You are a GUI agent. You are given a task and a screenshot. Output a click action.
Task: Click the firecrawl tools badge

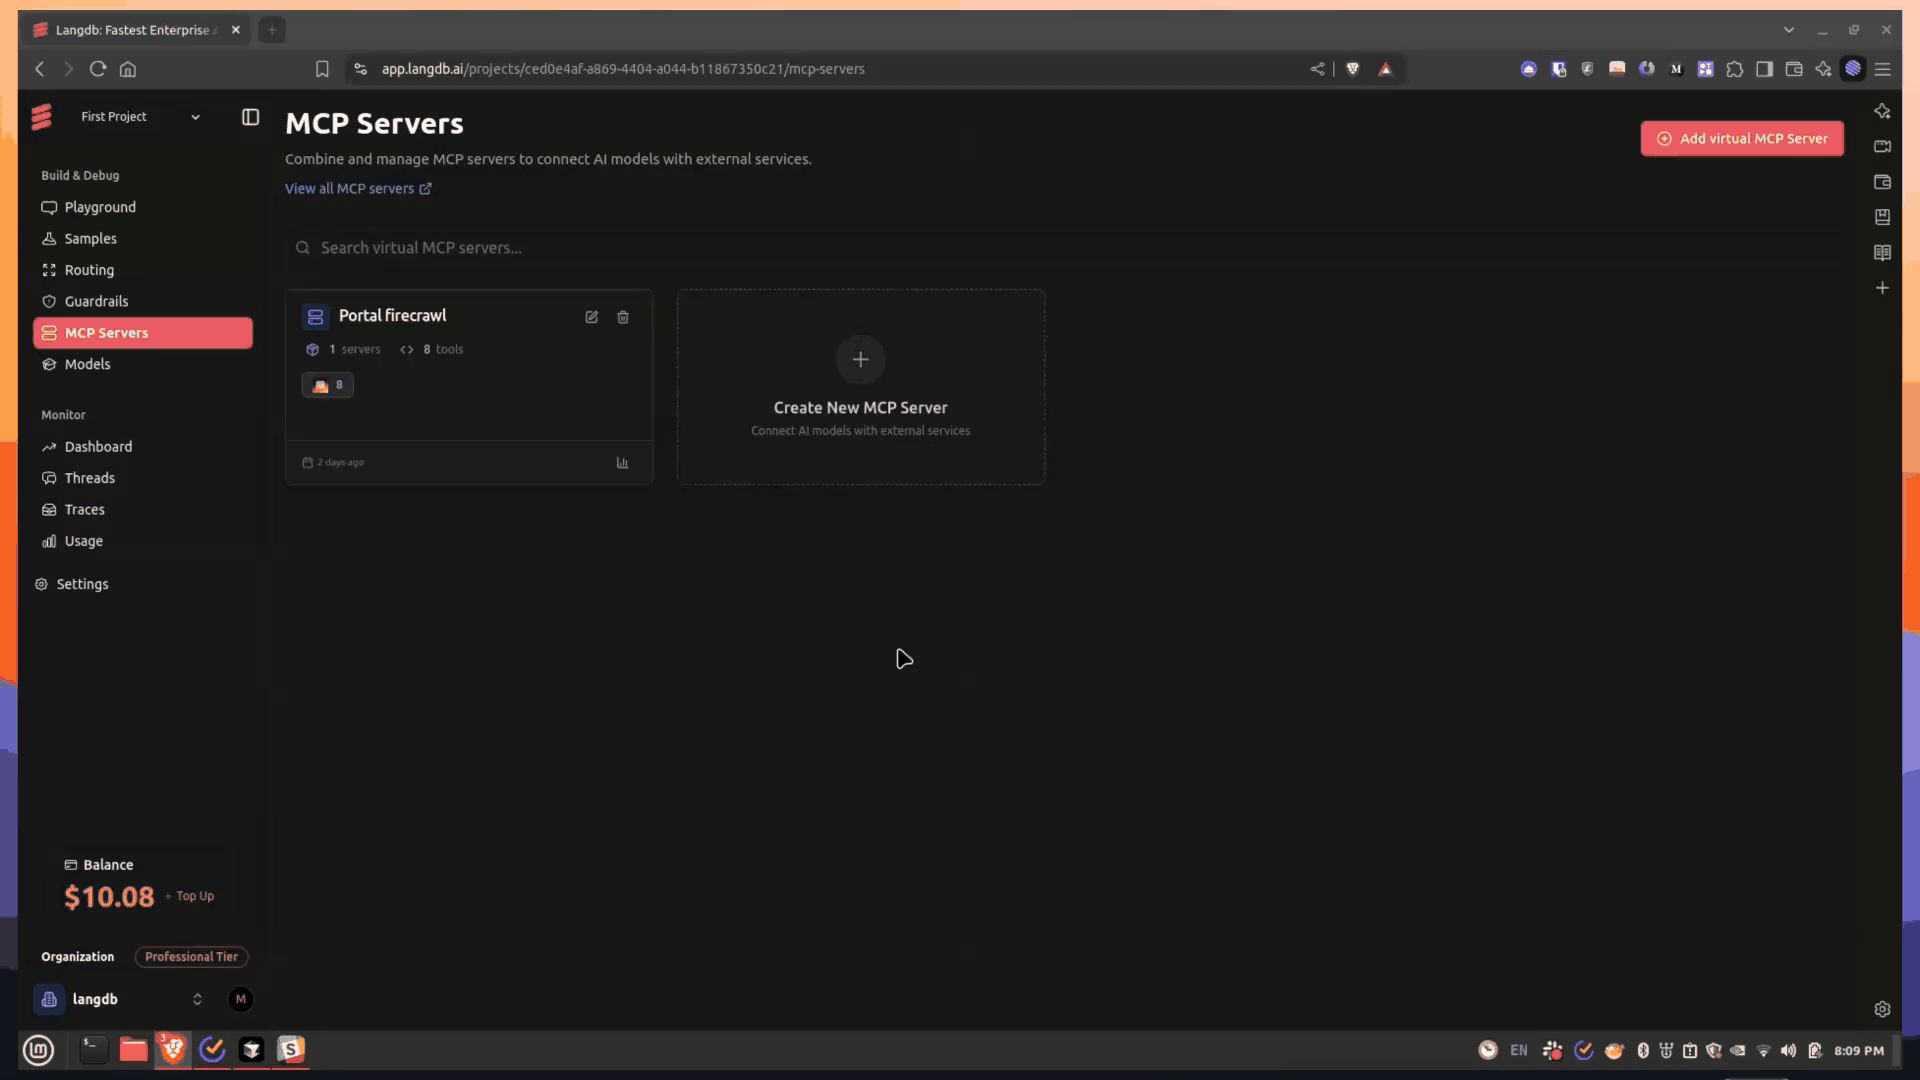[327, 385]
